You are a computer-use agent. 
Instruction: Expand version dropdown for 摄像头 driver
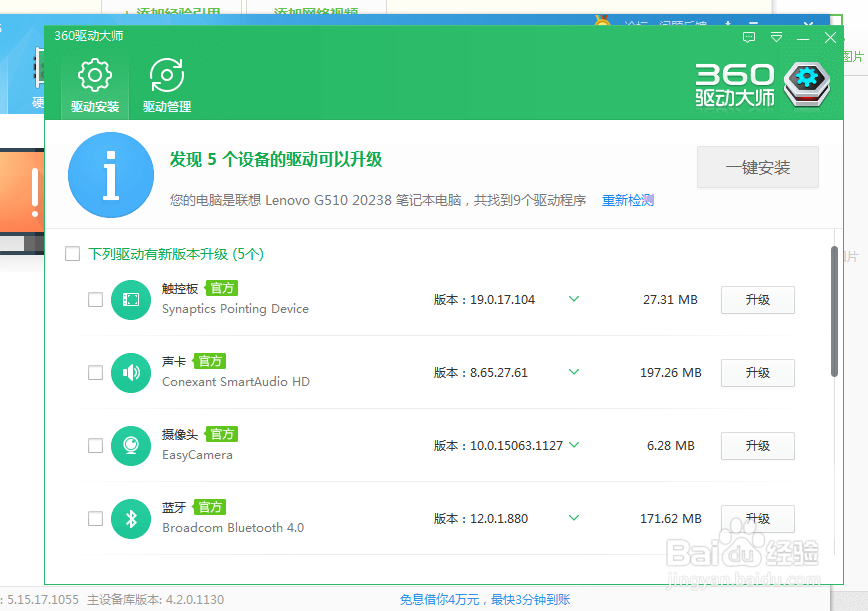[574, 445]
